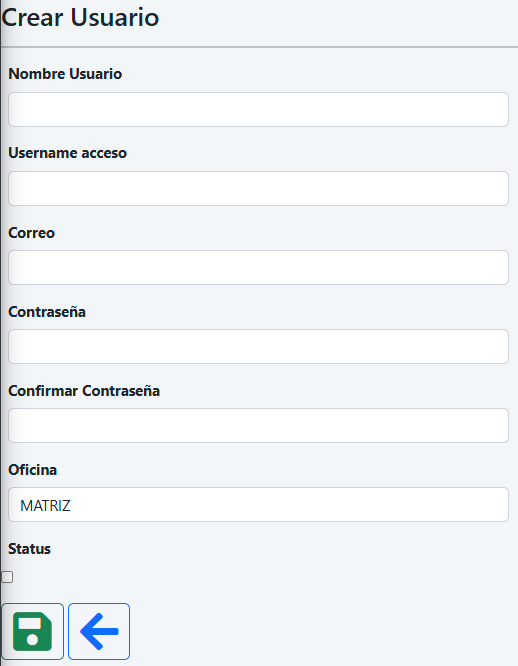The height and width of the screenshot is (666, 518).
Task: Click the Nombre Usuario label
Action: click(65, 74)
